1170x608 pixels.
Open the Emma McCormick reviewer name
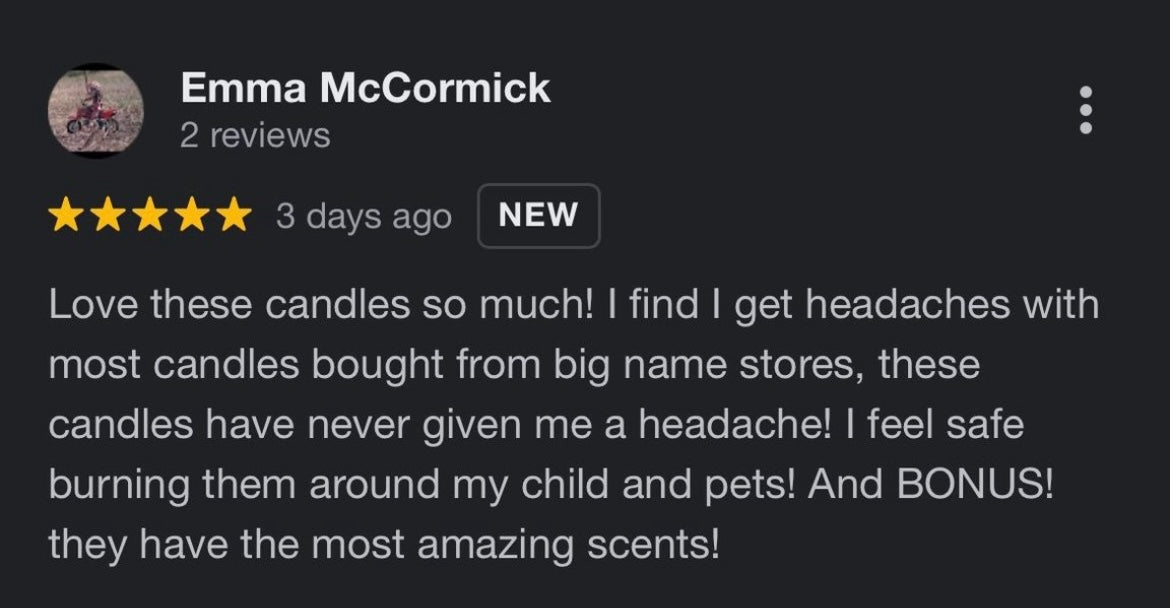365,88
